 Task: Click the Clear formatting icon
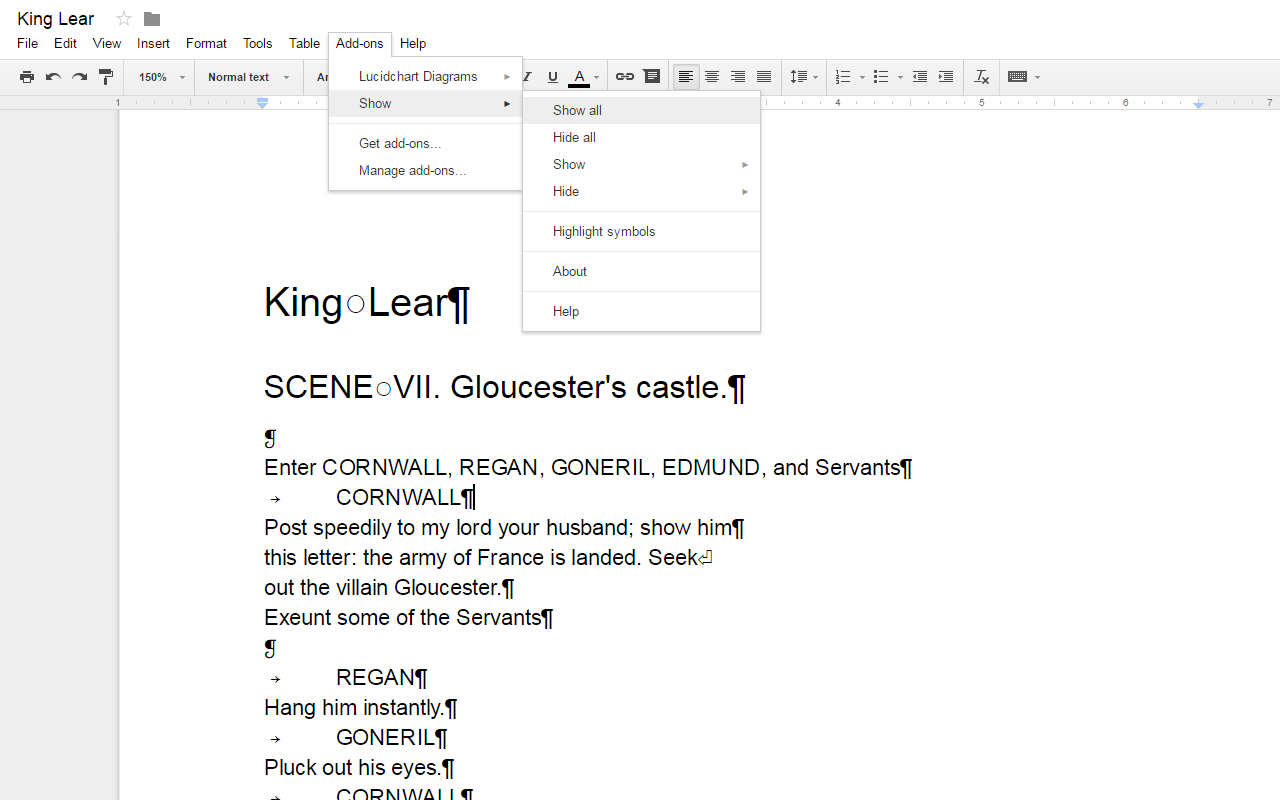[982, 77]
